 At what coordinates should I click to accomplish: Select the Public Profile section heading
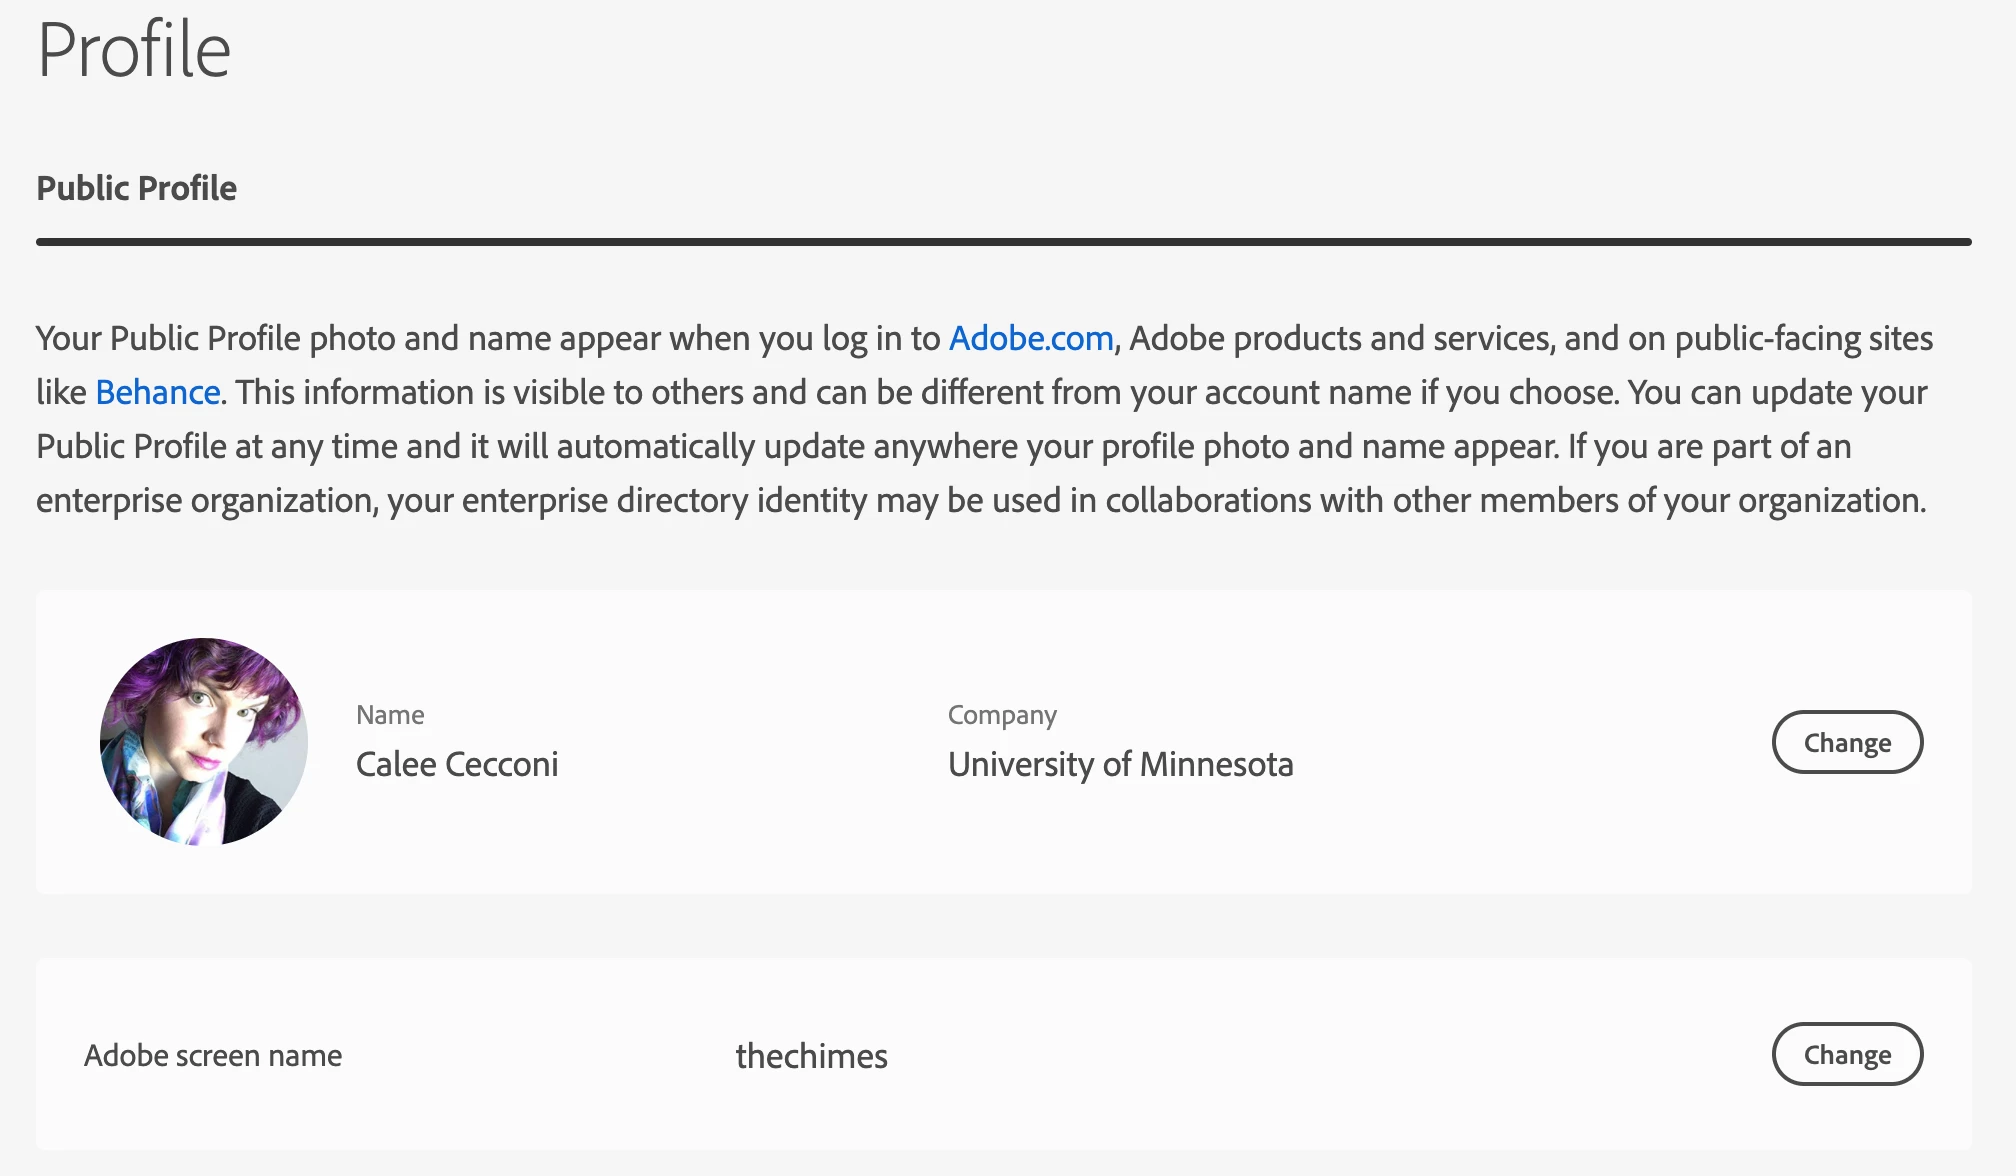point(137,188)
